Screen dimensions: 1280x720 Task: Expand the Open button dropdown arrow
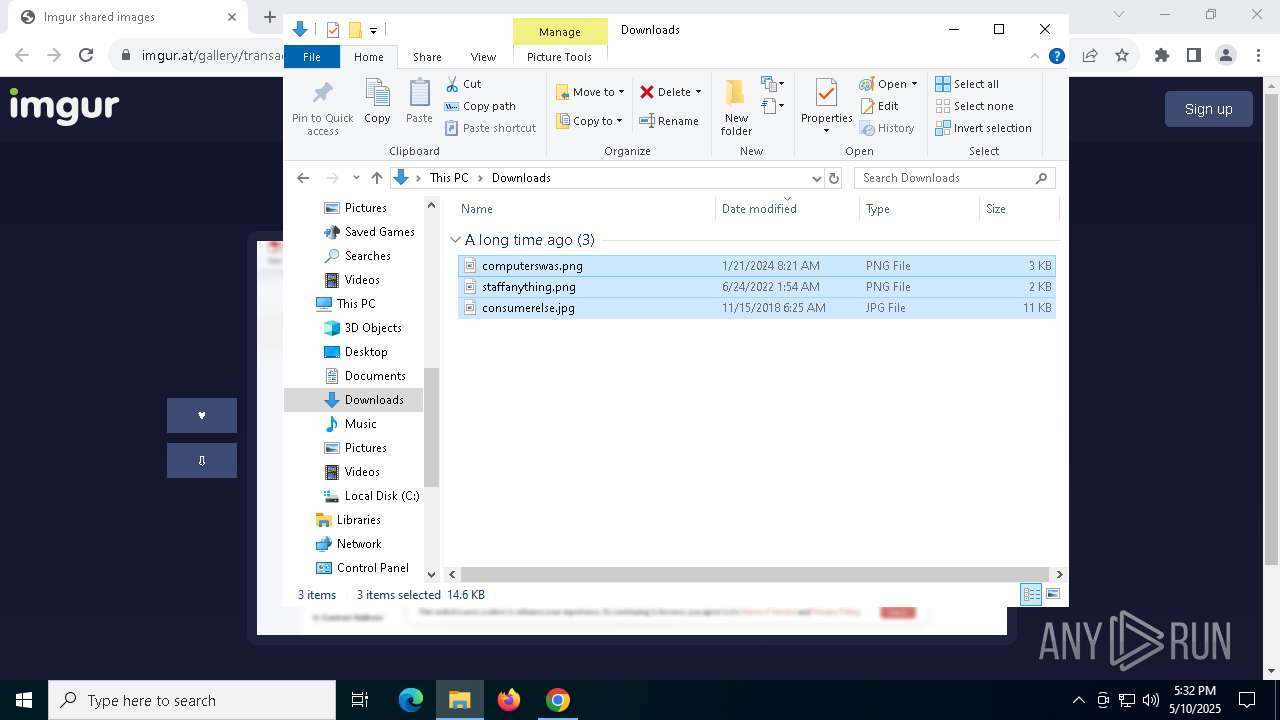(x=914, y=84)
